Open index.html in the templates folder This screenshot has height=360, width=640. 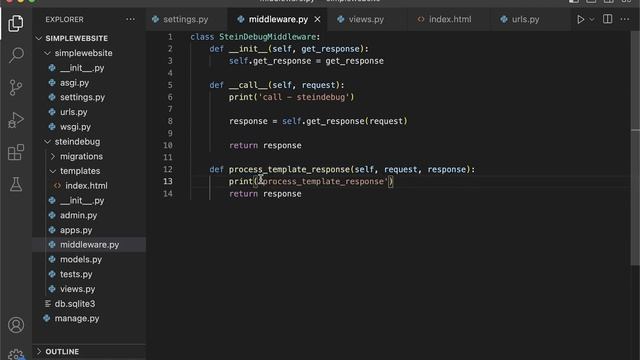(86, 186)
